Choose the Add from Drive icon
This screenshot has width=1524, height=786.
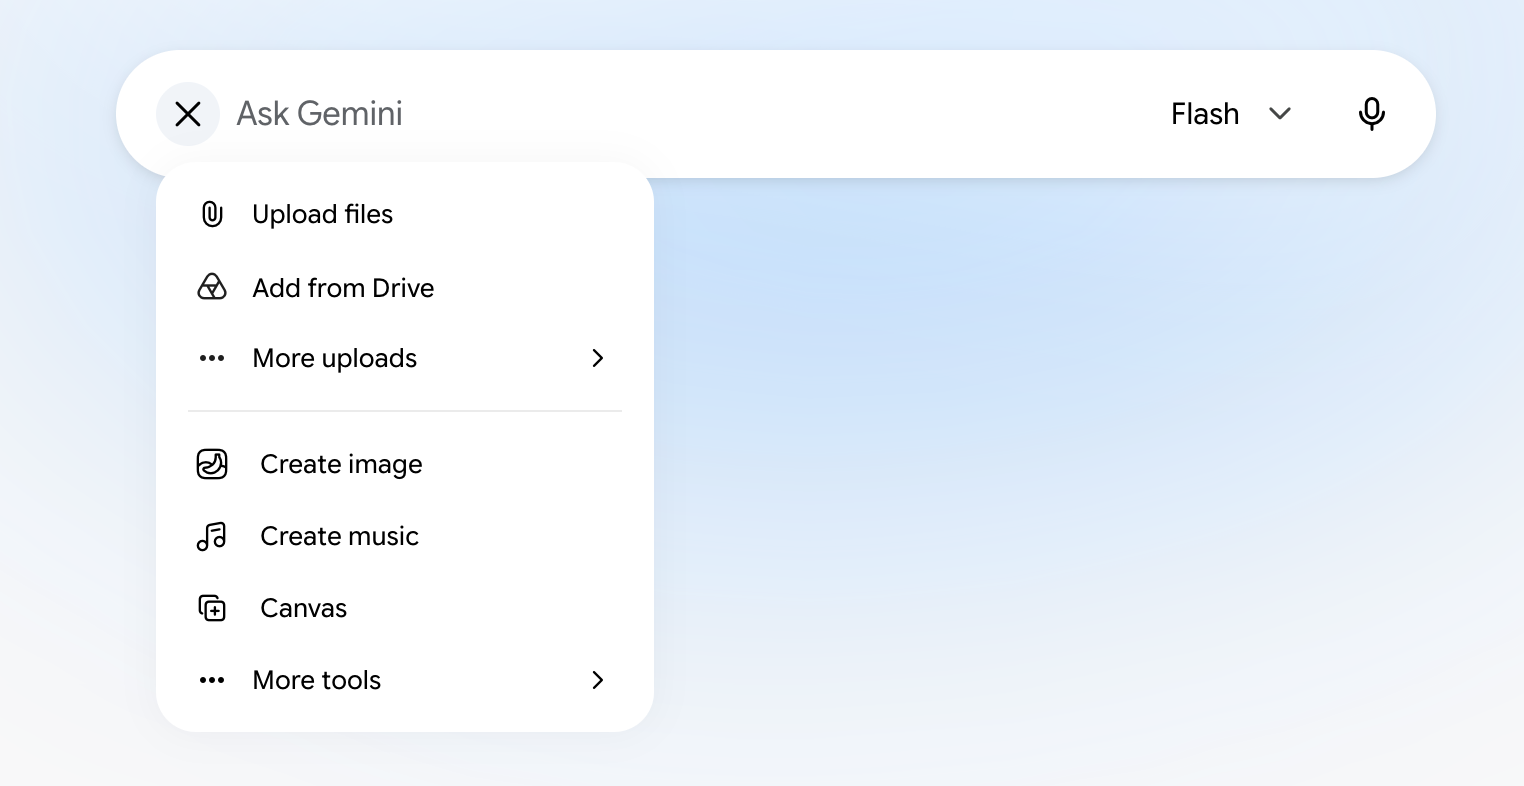[212, 288]
